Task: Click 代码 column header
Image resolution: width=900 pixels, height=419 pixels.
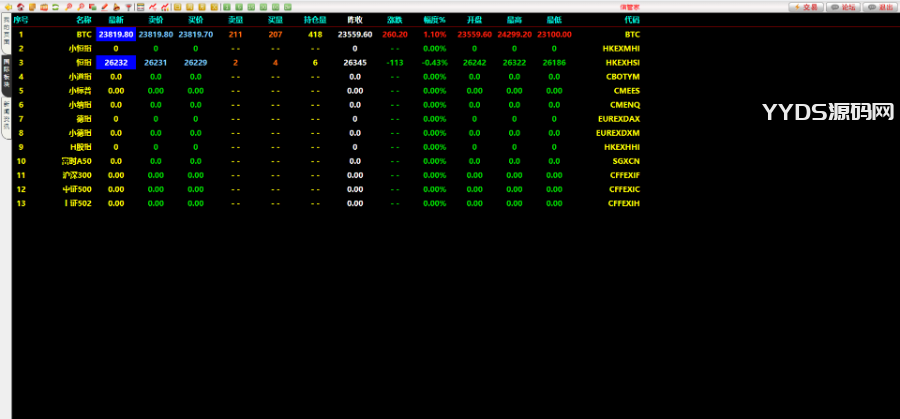Action: 630,20
